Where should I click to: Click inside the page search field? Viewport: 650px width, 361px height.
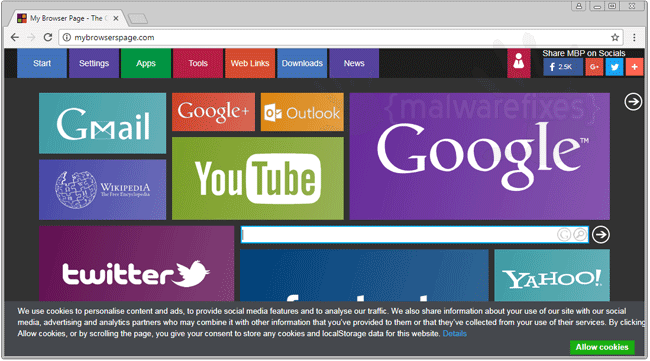(399, 235)
